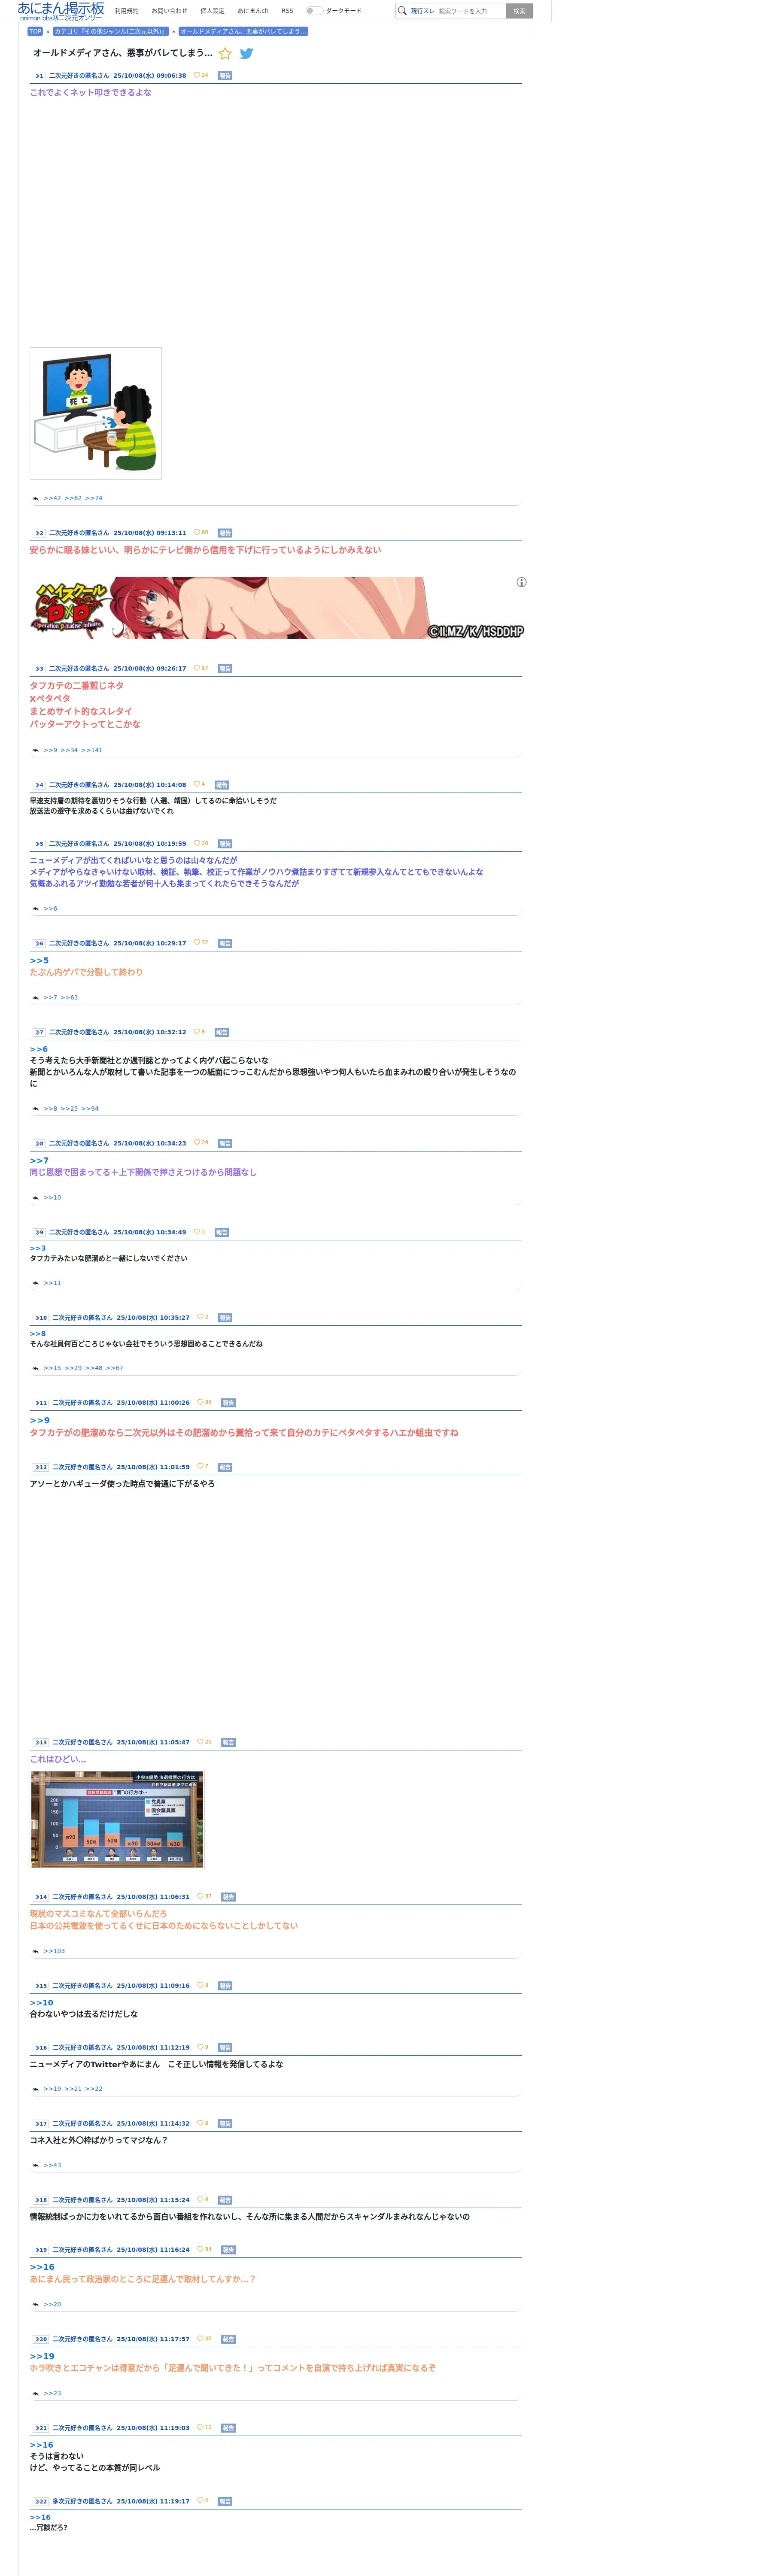Like post 17 with its heart icon
The width and height of the screenshot is (778, 2576).
coord(200,2124)
